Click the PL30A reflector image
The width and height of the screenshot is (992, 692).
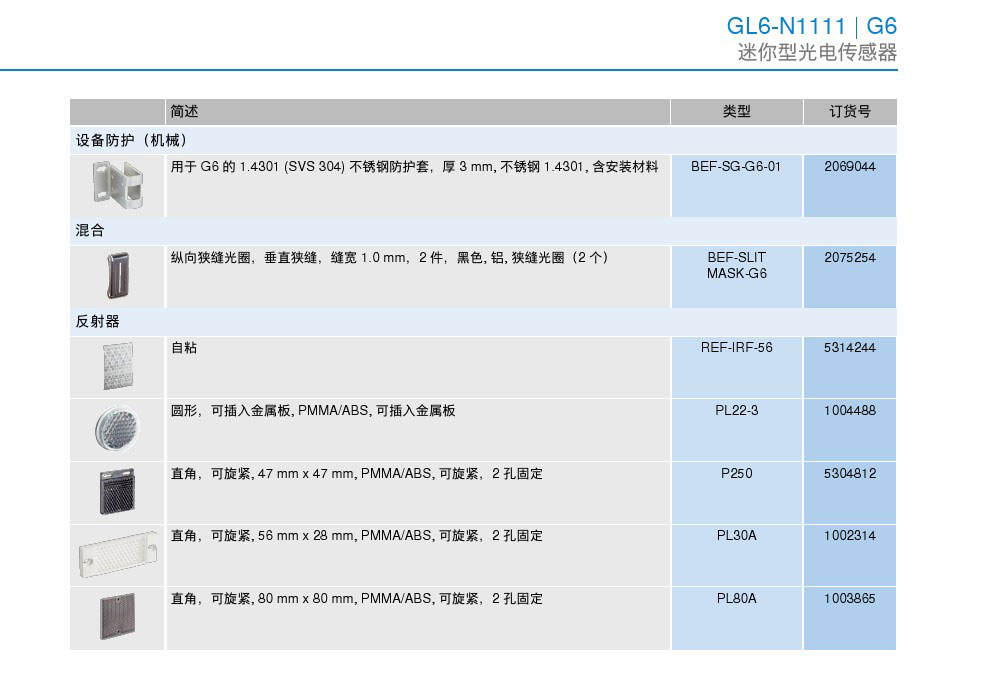[x=118, y=554]
